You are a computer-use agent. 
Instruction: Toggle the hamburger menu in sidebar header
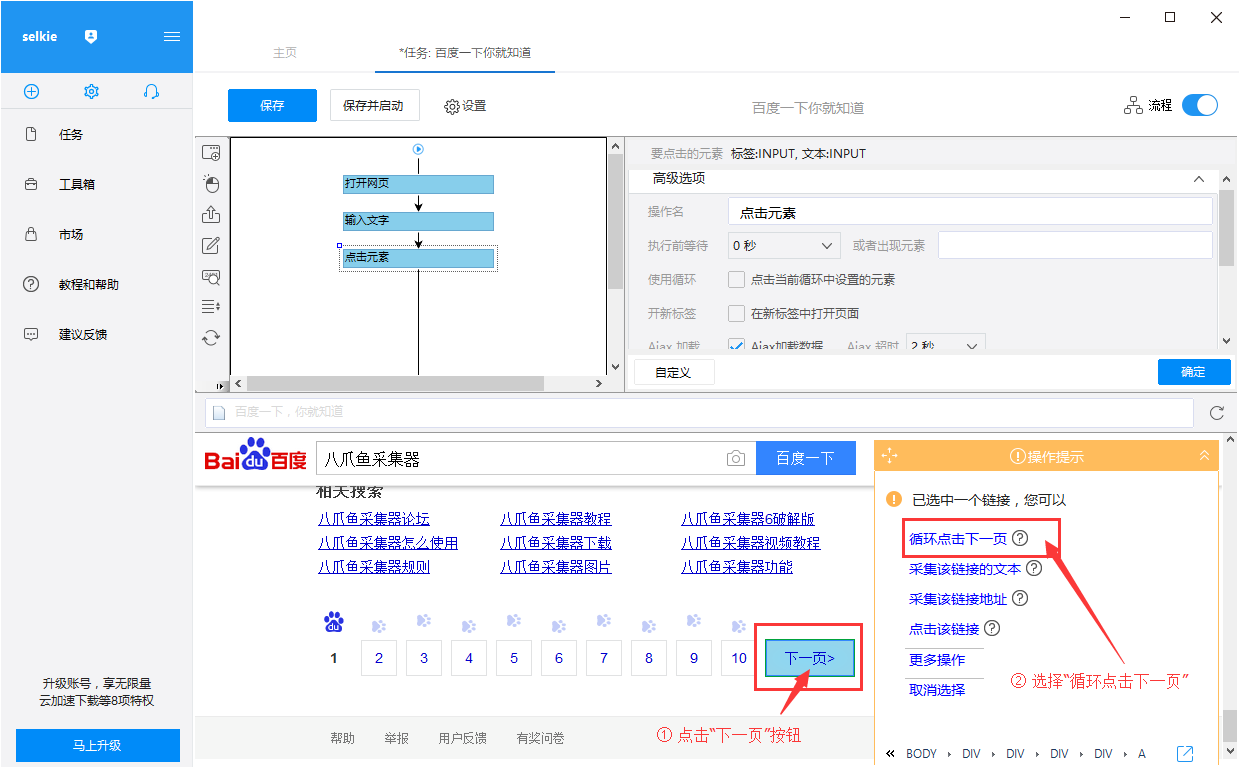coord(172,36)
